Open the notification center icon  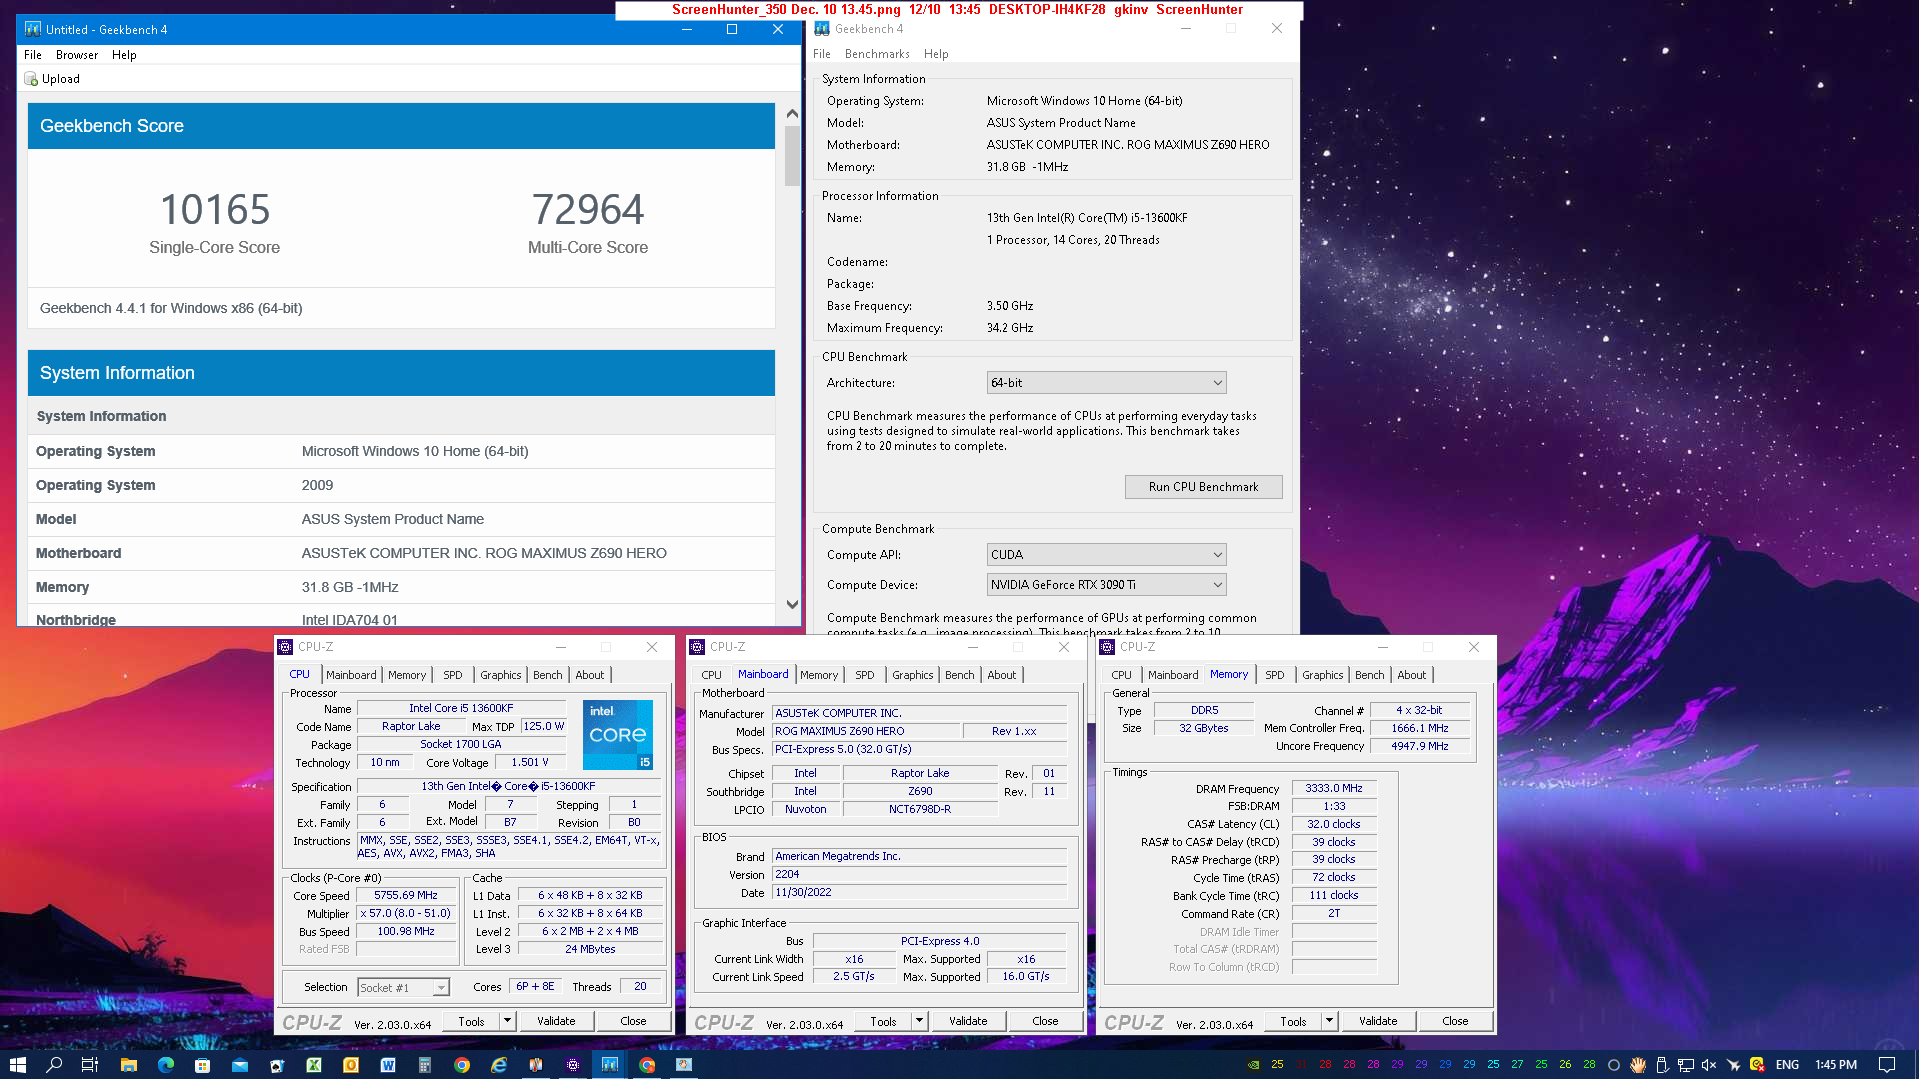(x=1887, y=1065)
